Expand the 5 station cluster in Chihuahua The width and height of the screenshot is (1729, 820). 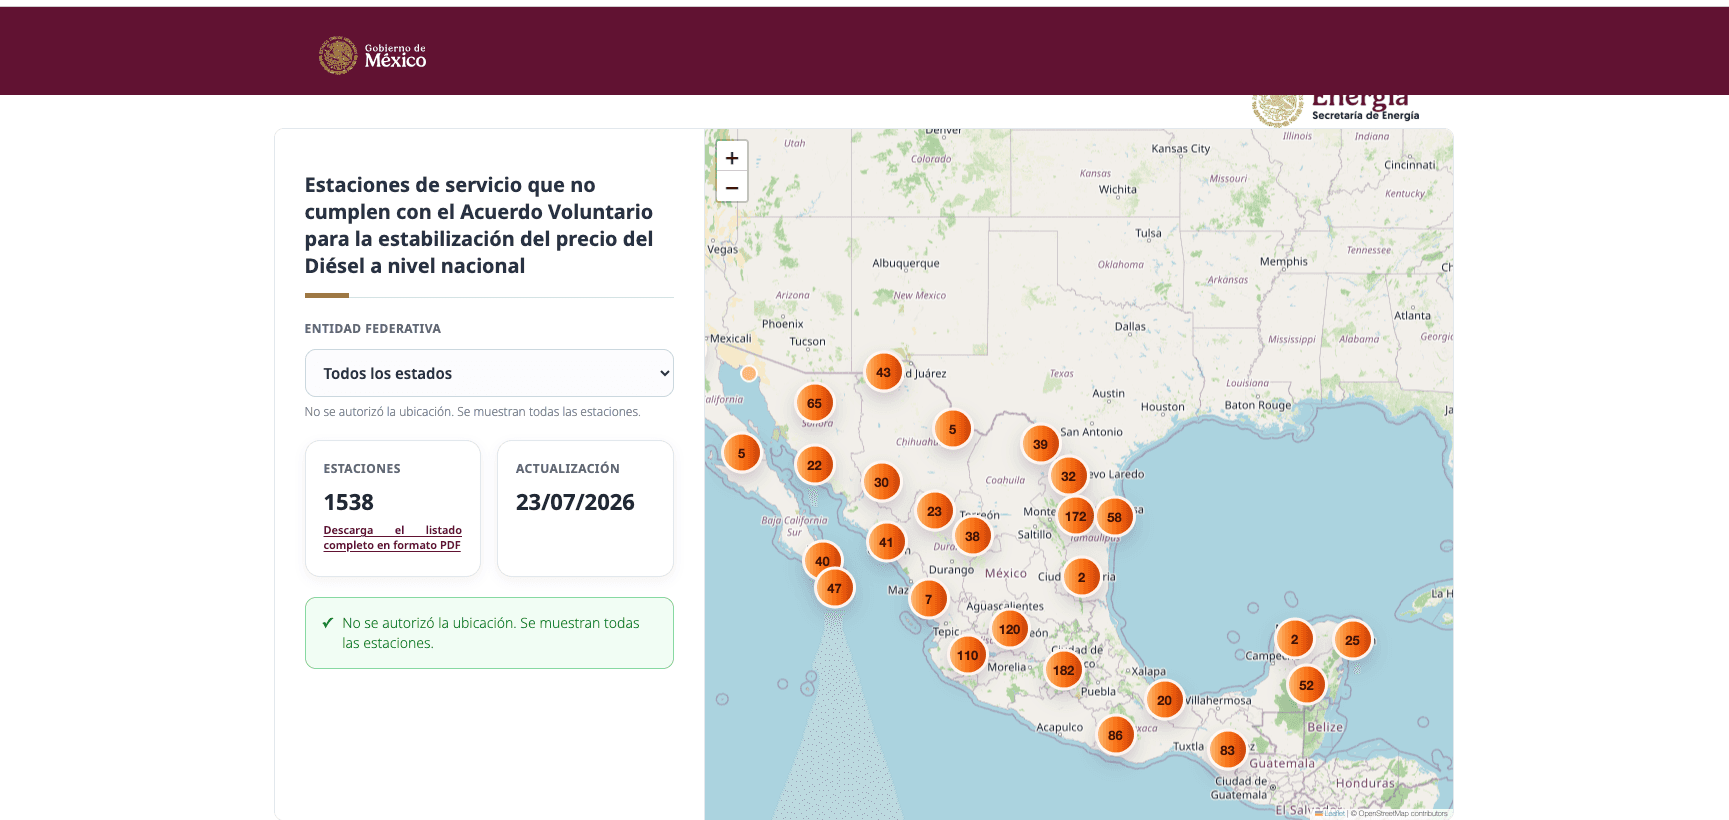[952, 429]
